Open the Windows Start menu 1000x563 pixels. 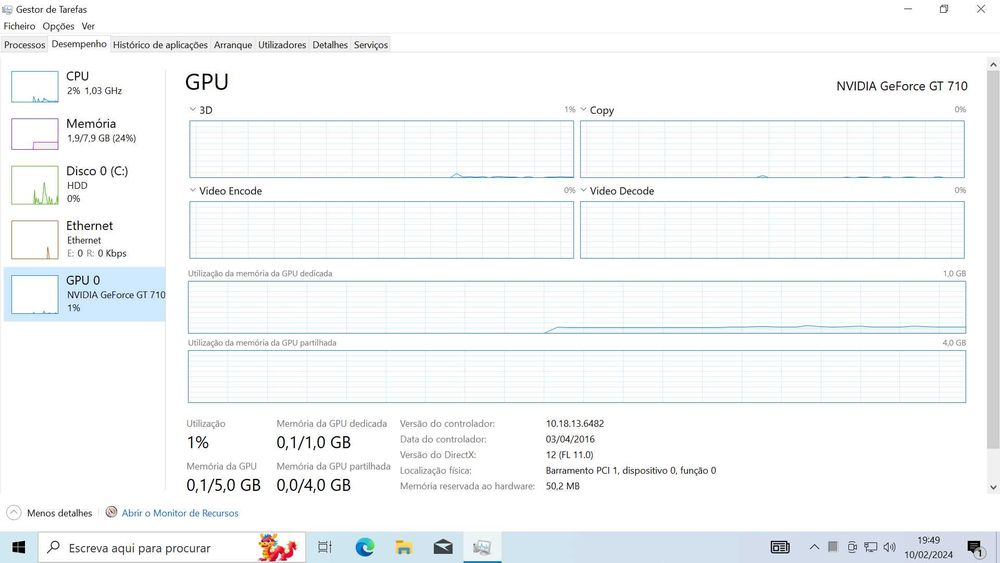point(18,547)
